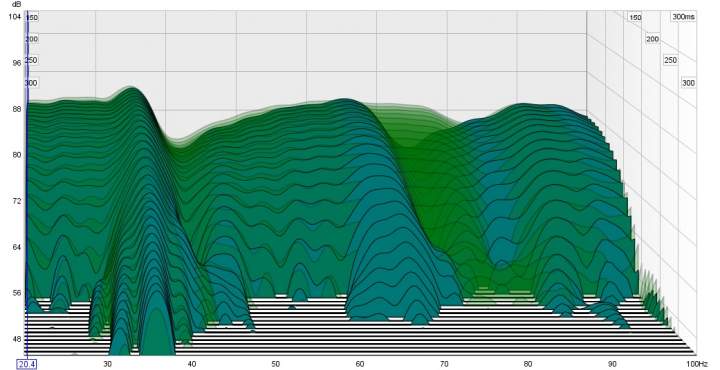
Task: Click the 30 label on frequency axis
Action: click(107, 364)
